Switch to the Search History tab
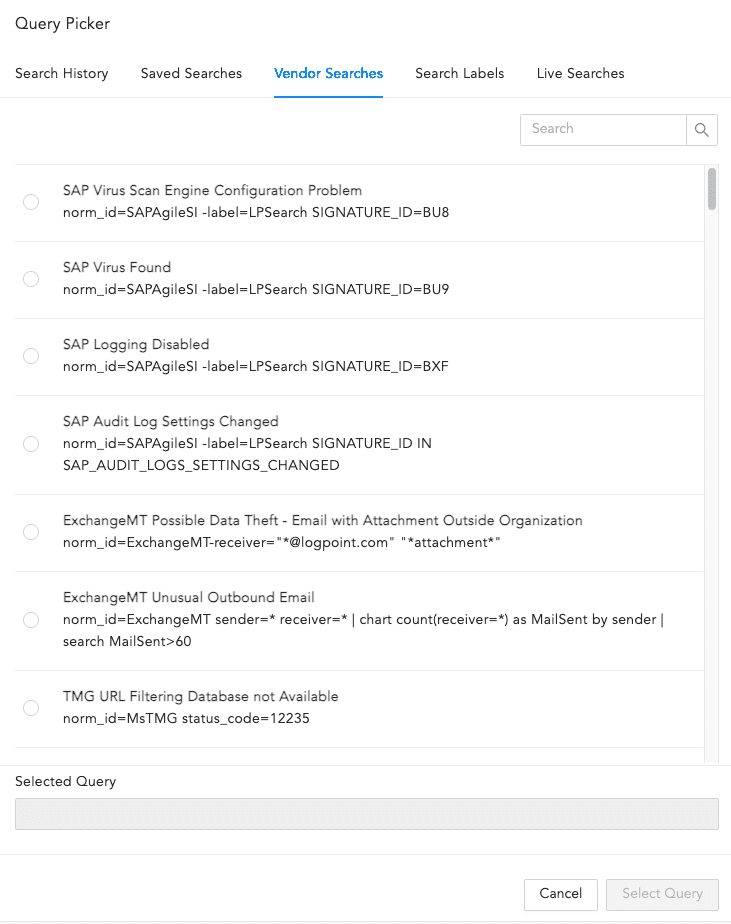This screenshot has width=731, height=924. tap(62, 73)
